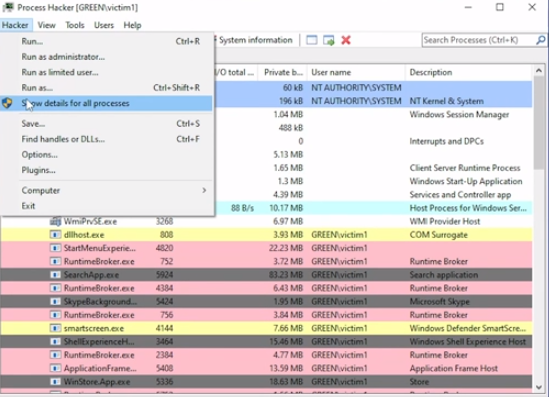Image resolution: width=549 pixels, height=397 pixels.
Task: Select ShellExperienceH... process row
Action: point(266,341)
